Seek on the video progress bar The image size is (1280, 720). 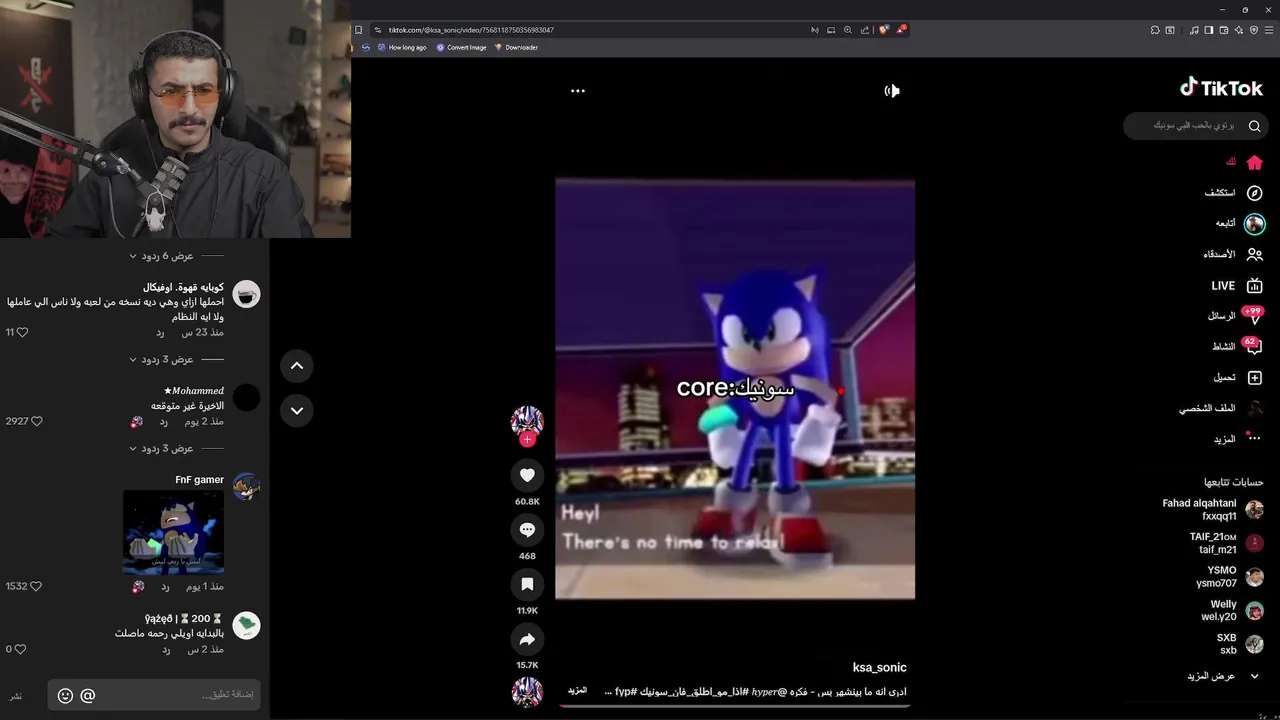coord(735,705)
